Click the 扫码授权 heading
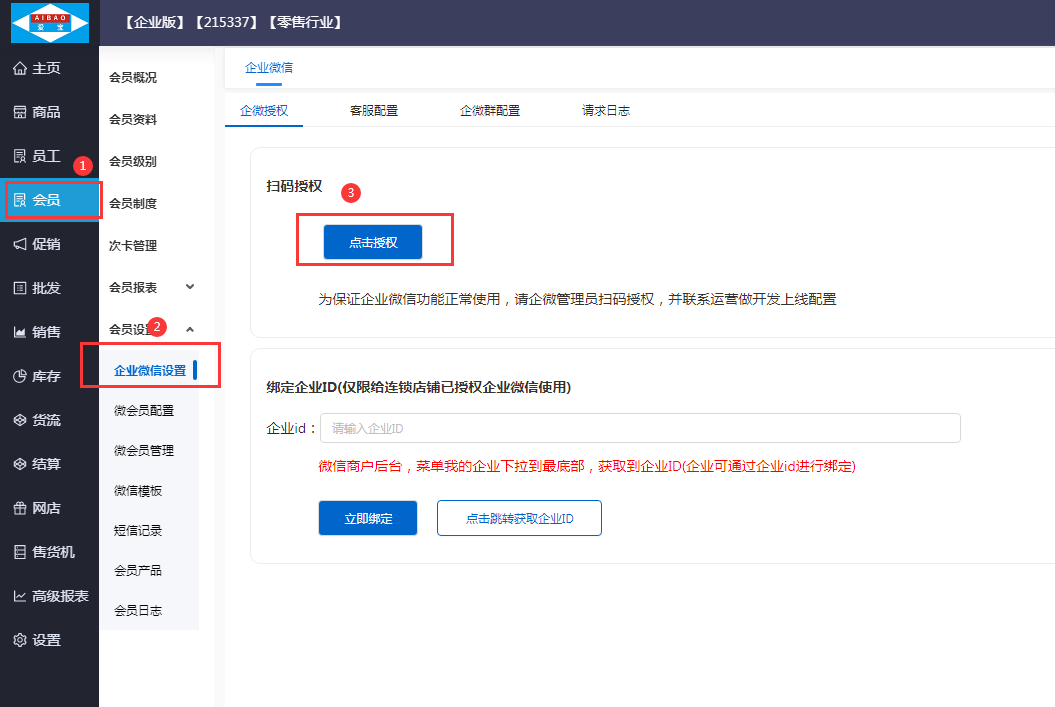 point(294,186)
